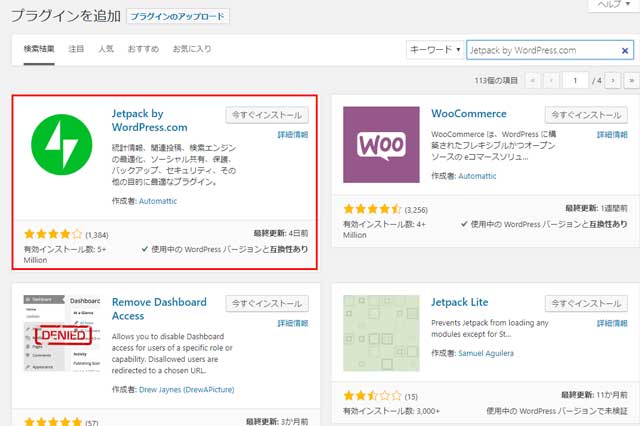Open the Jetpack Lite title link

460,302
